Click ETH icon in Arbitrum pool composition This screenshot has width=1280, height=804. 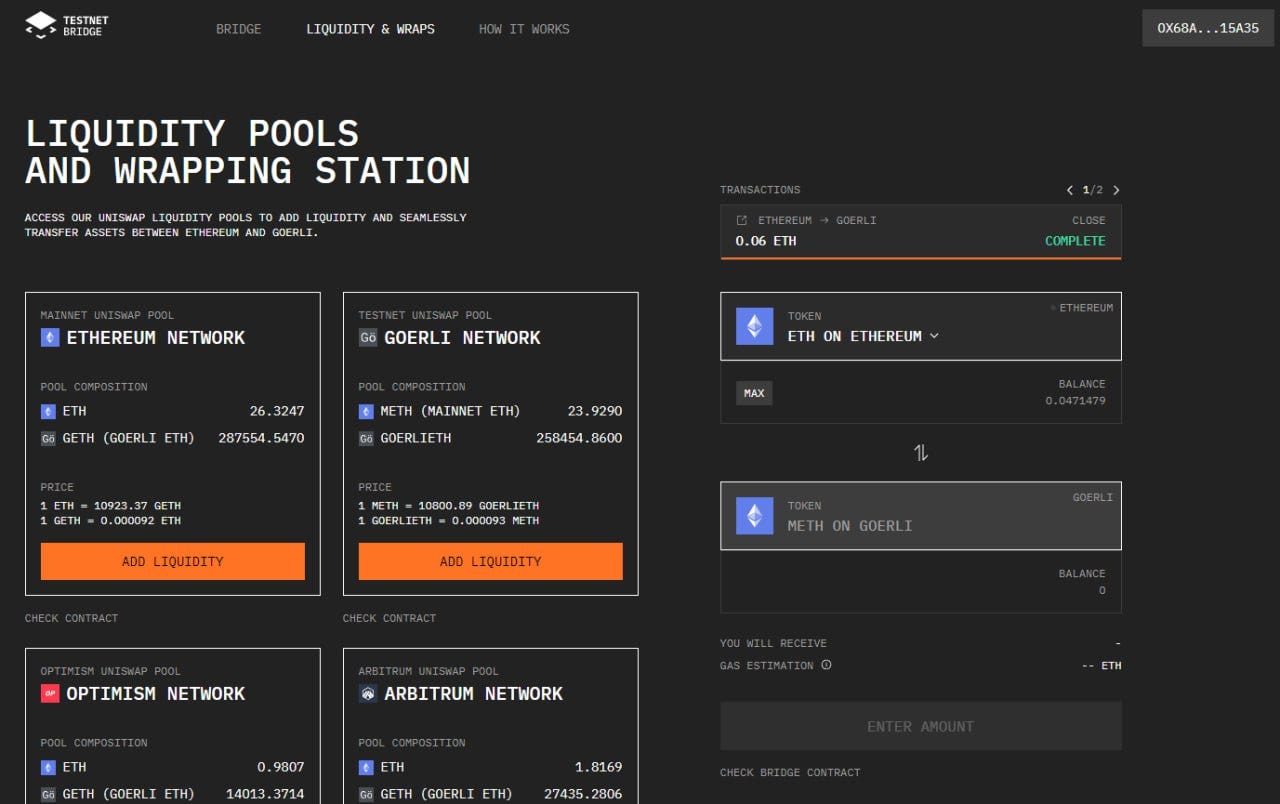(366, 767)
